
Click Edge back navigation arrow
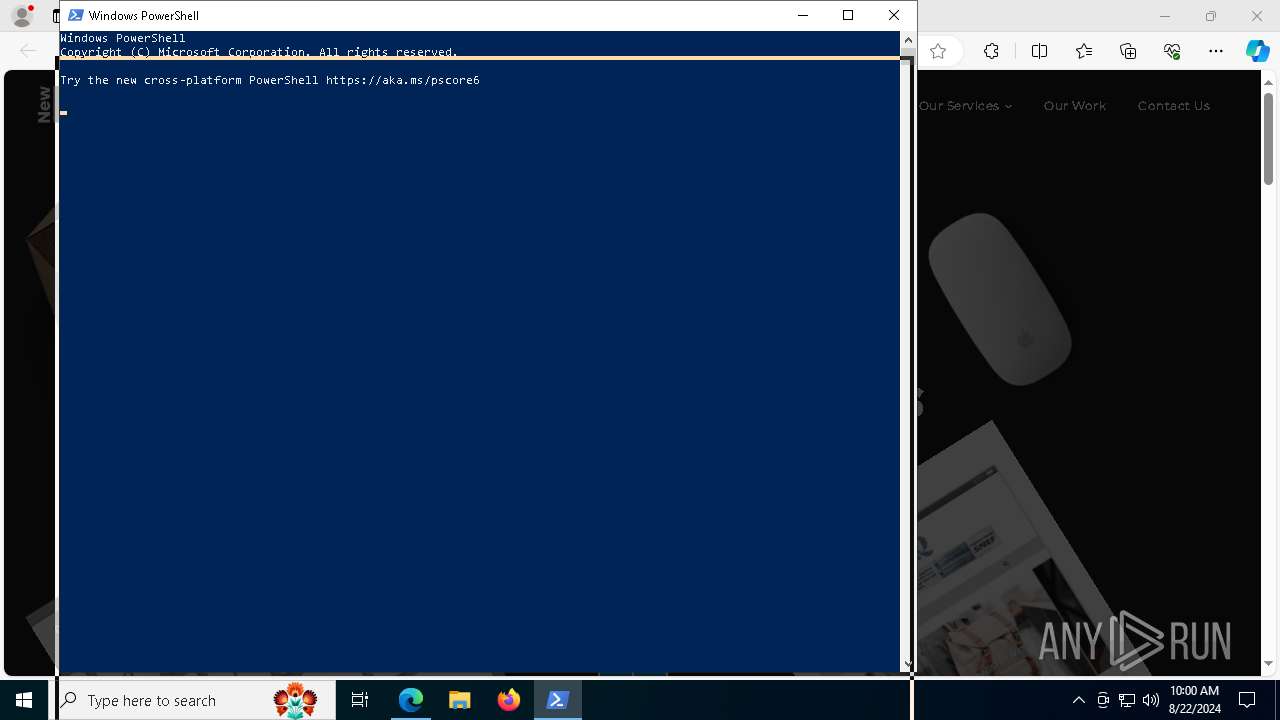click(x=28, y=51)
